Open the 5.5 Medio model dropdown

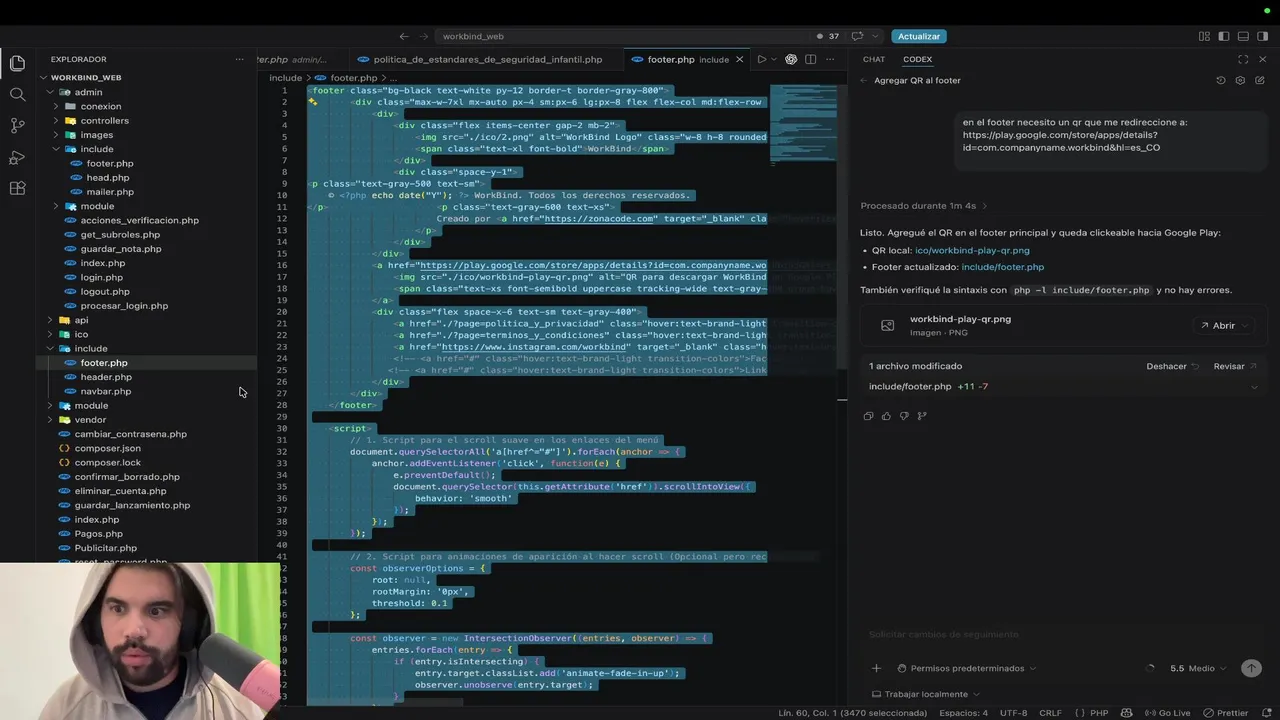[1198, 668]
